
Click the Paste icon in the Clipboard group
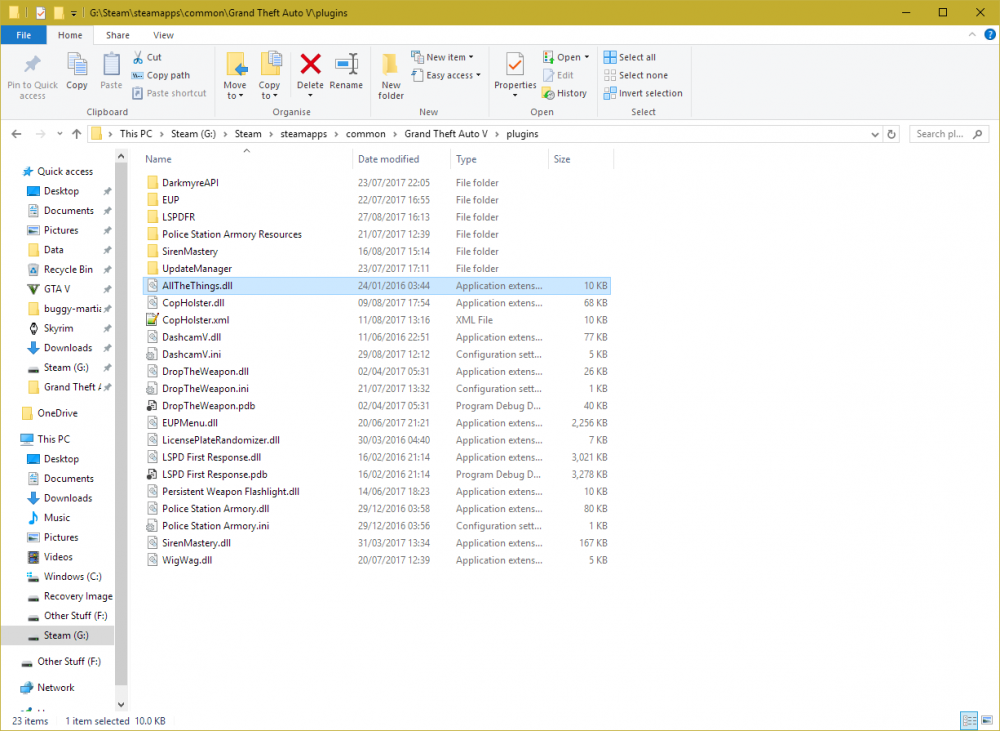(x=110, y=70)
